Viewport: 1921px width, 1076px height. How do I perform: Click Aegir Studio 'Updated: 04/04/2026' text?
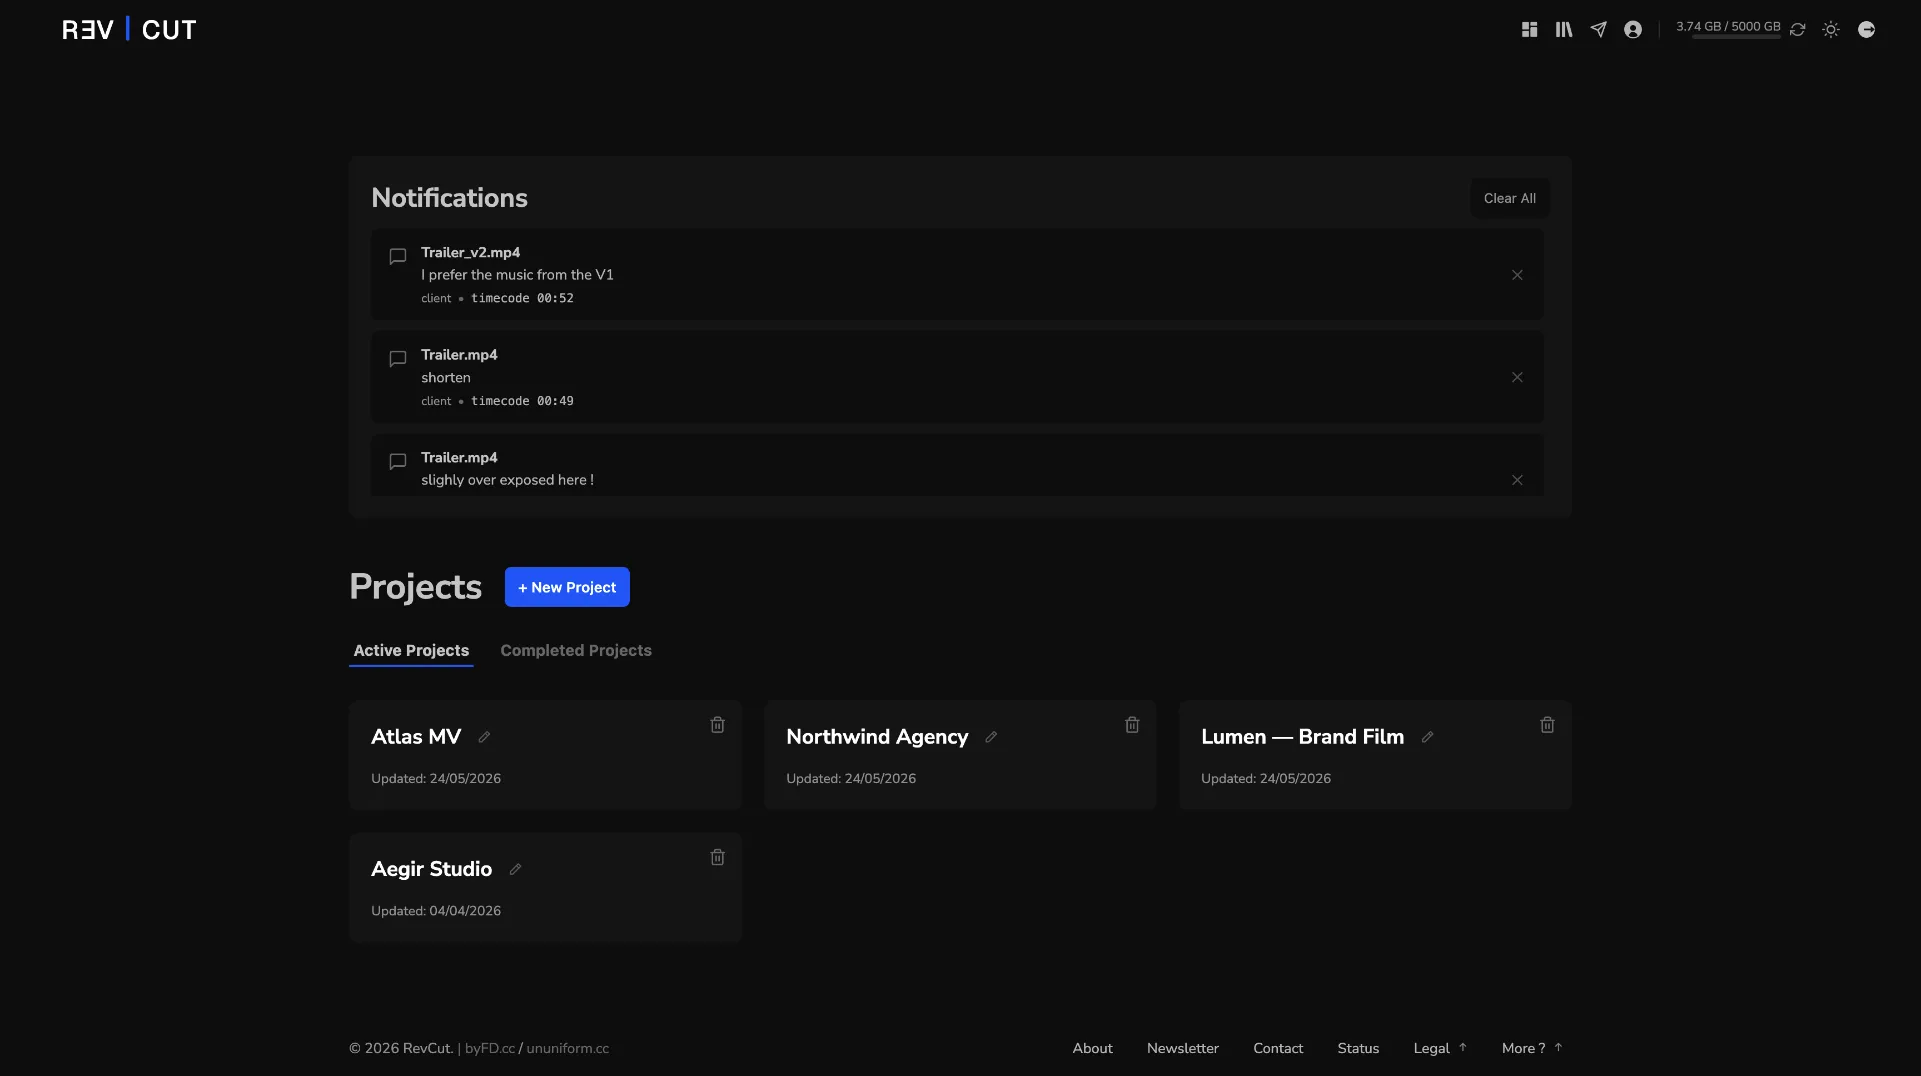pyautogui.click(x=436, y=911)
